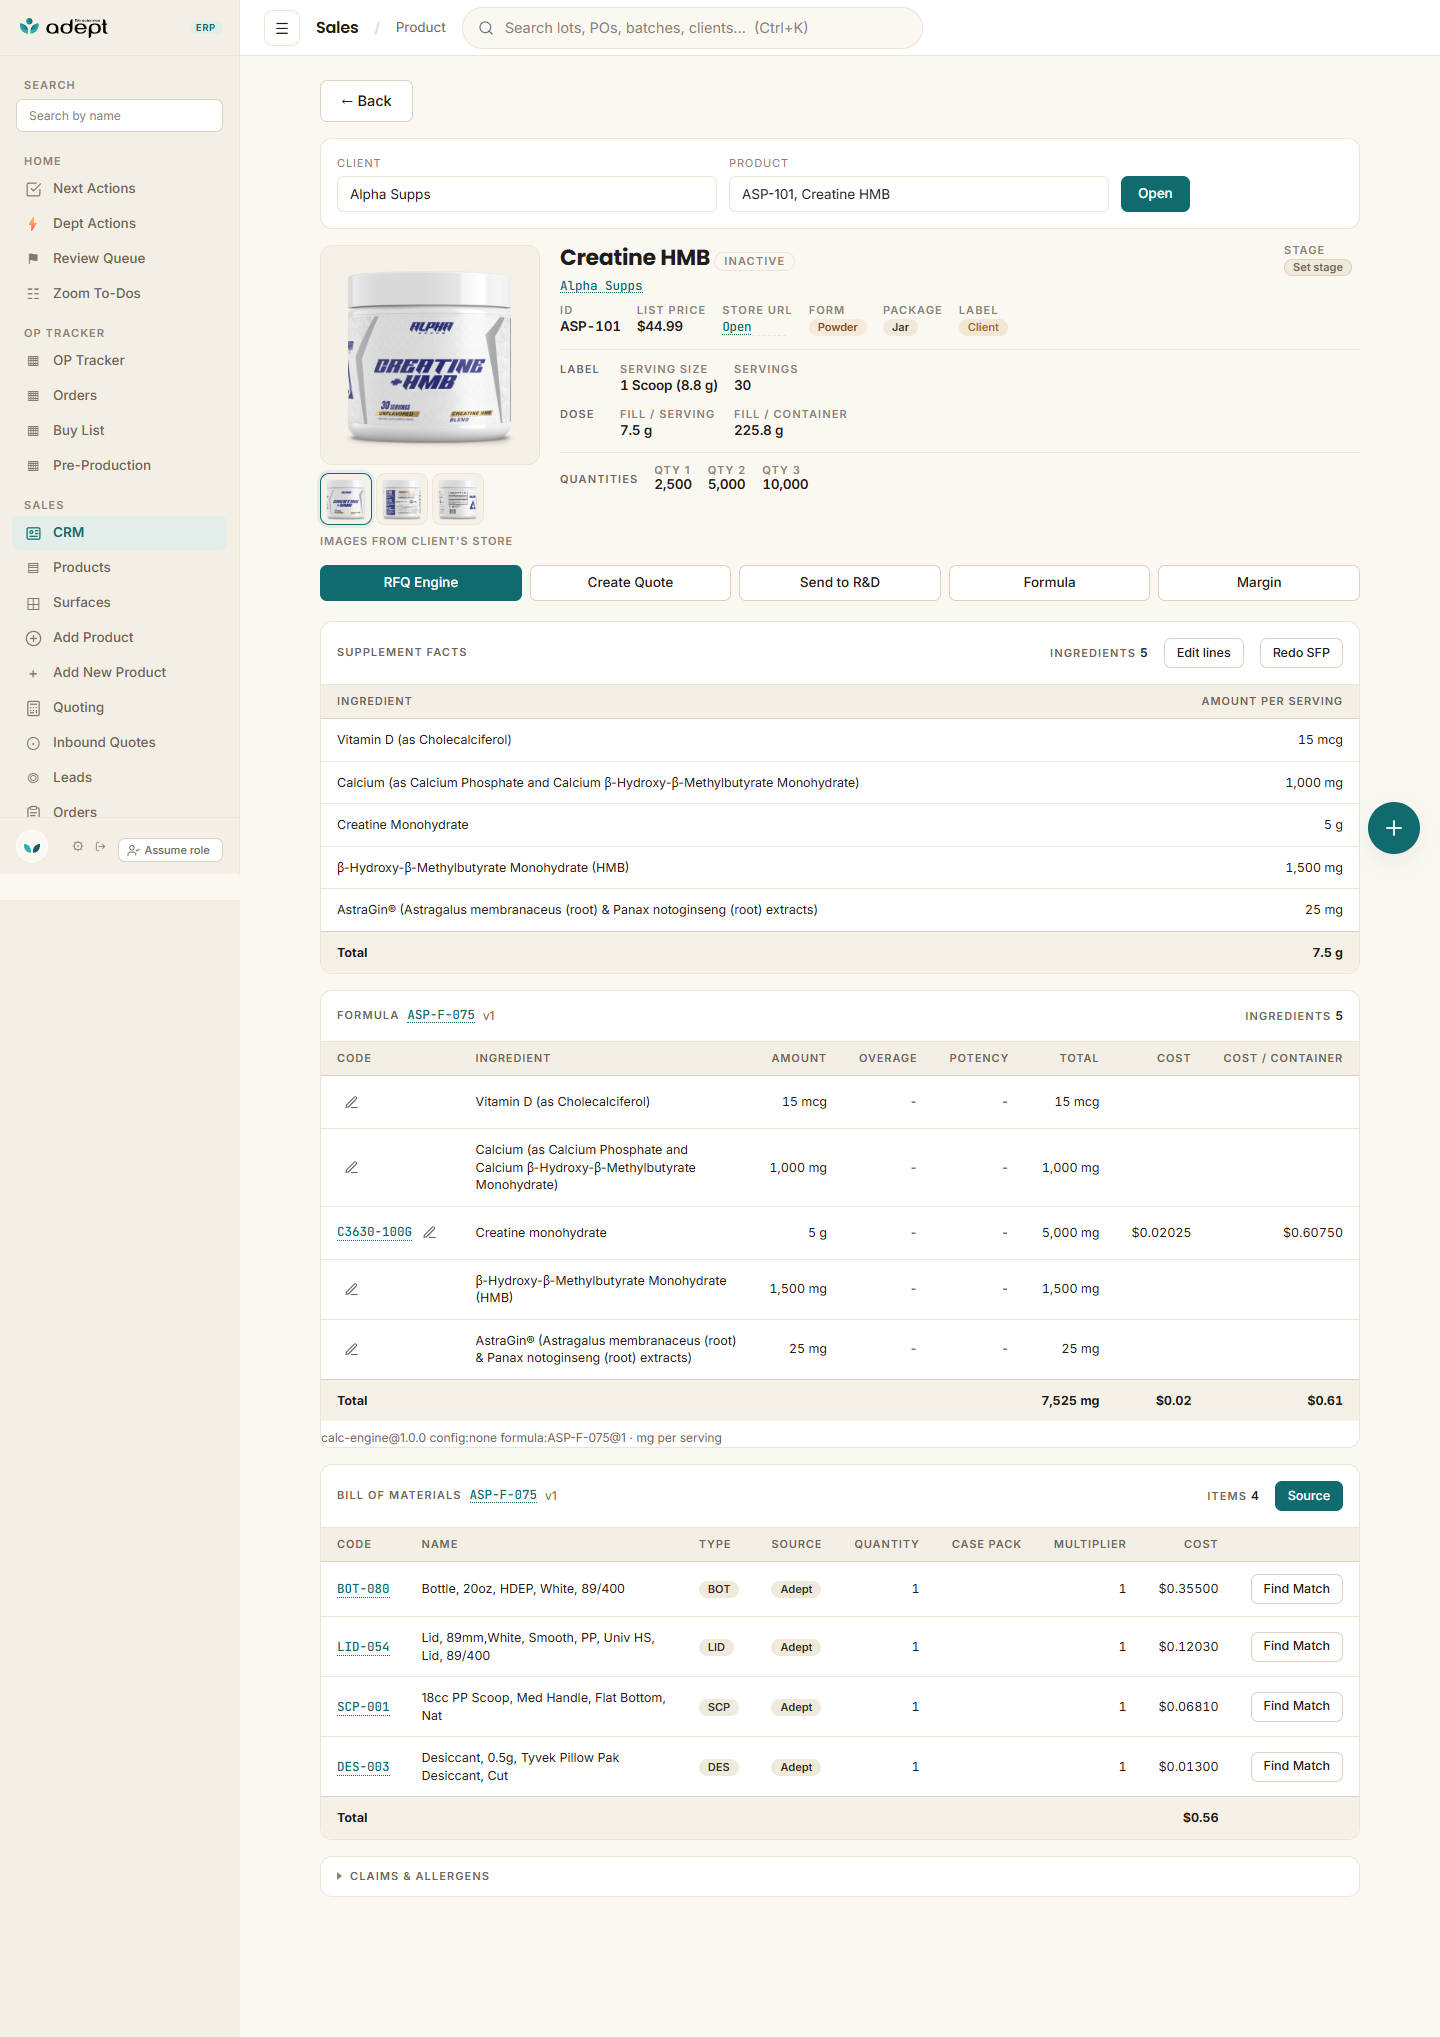
Task: Click the Zoom To-Dos list icon
Action: coord(33,294)
